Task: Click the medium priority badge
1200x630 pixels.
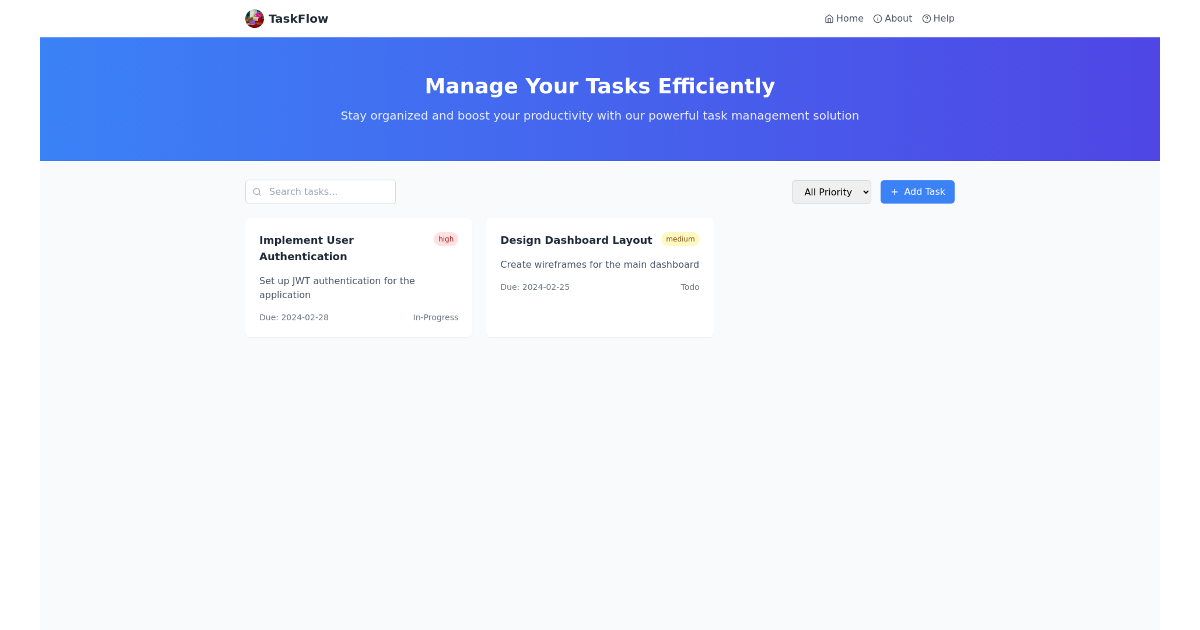Action: pos(680,239)
